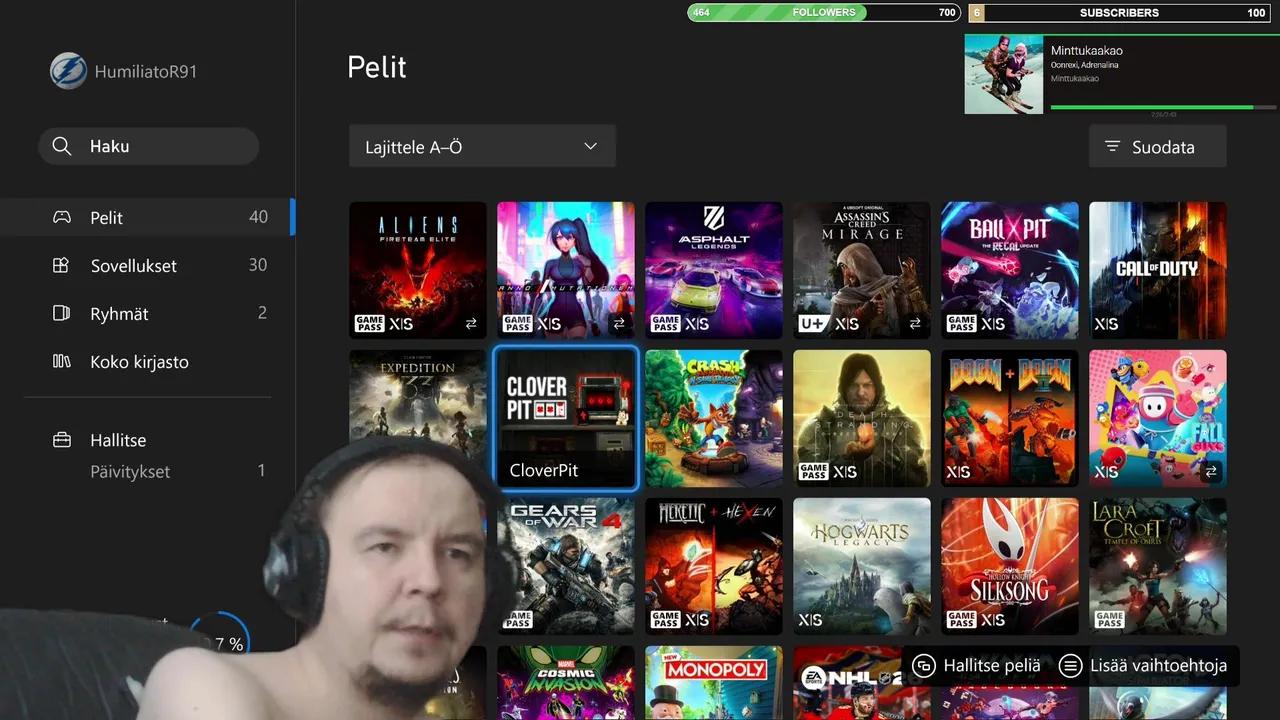This screenshot has width=1280, height=720.
Task: Open Ryhmät in the sidebar
Action: tap(148, 313)
